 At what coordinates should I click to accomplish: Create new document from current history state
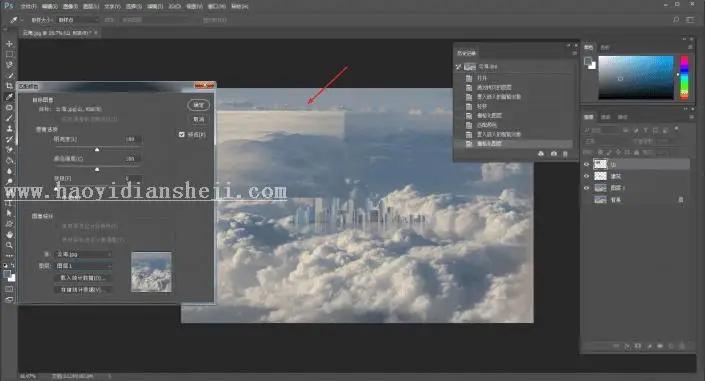click(x=541, y=154)
